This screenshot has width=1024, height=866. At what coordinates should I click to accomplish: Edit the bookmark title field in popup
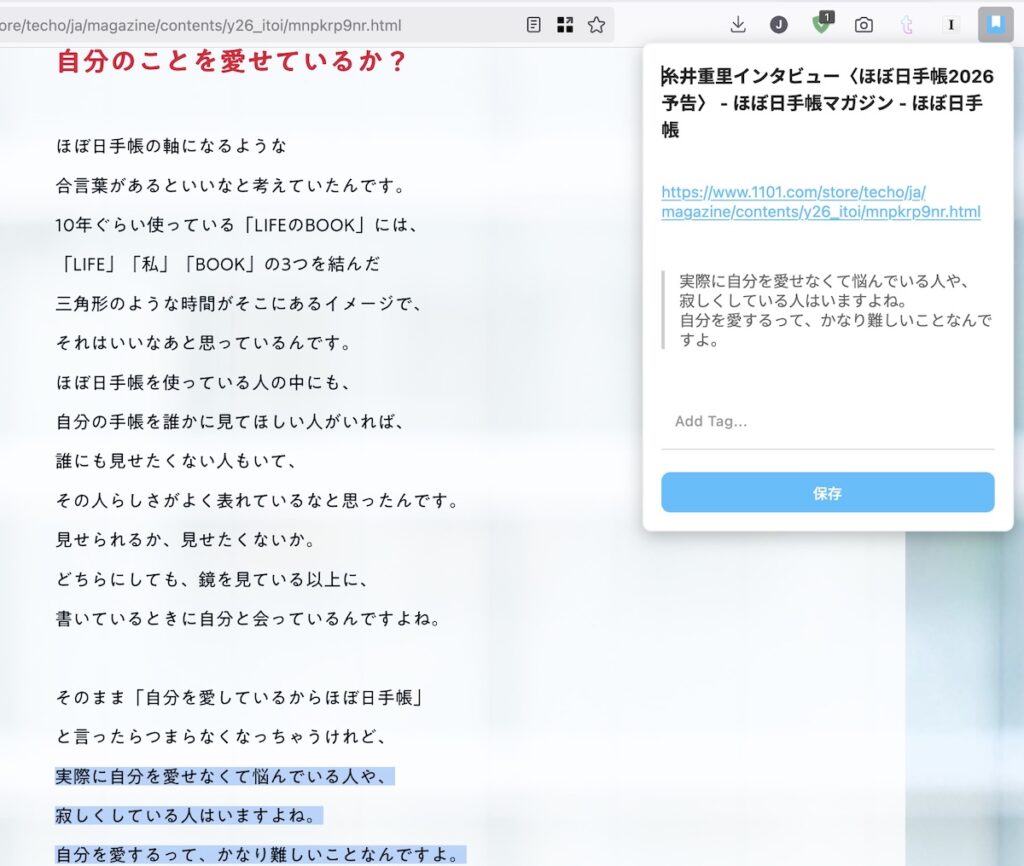pyautogui.click(x=827, y=103)
